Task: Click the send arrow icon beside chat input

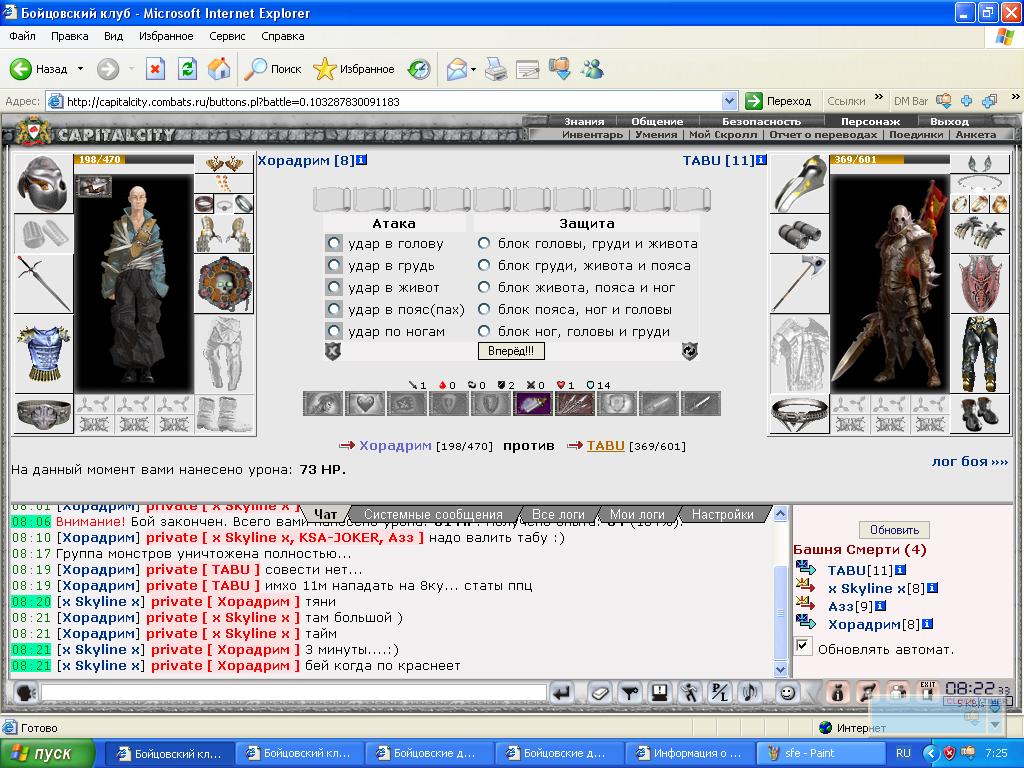Action: pyautogui.click(x=562, y=692)
